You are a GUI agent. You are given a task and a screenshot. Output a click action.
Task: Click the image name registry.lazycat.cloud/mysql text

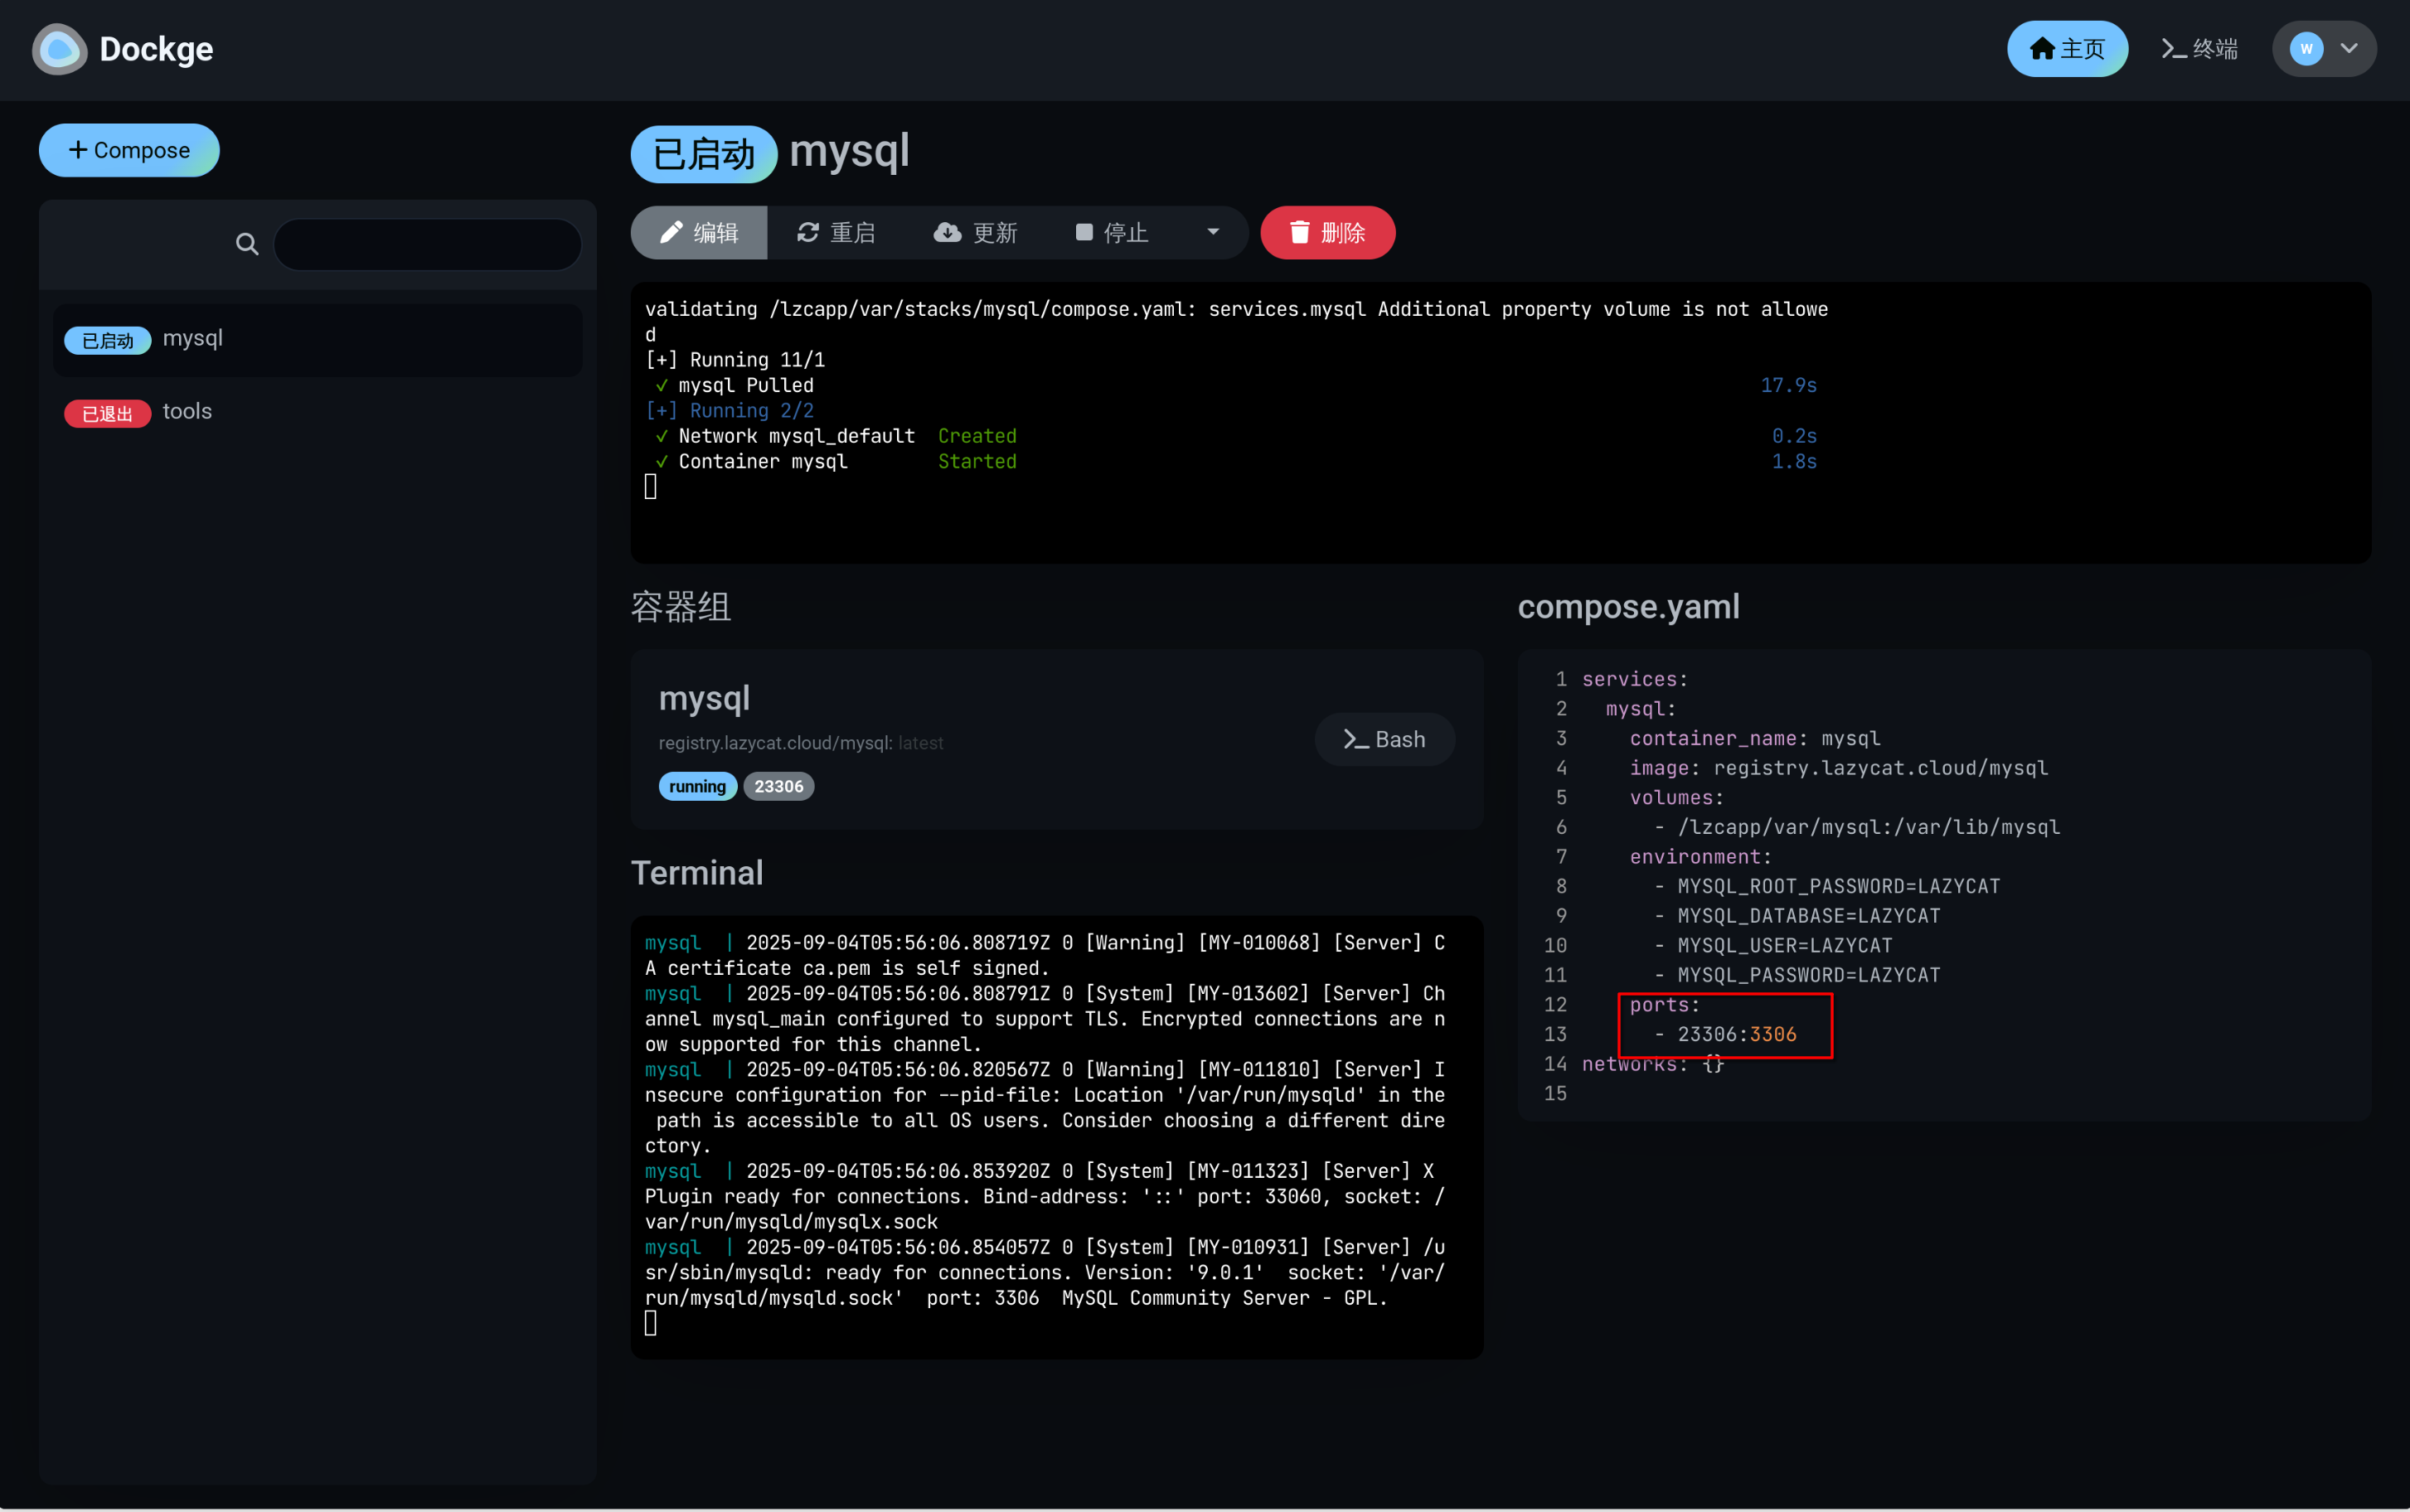pyautogui.click(x=775, y=743)
